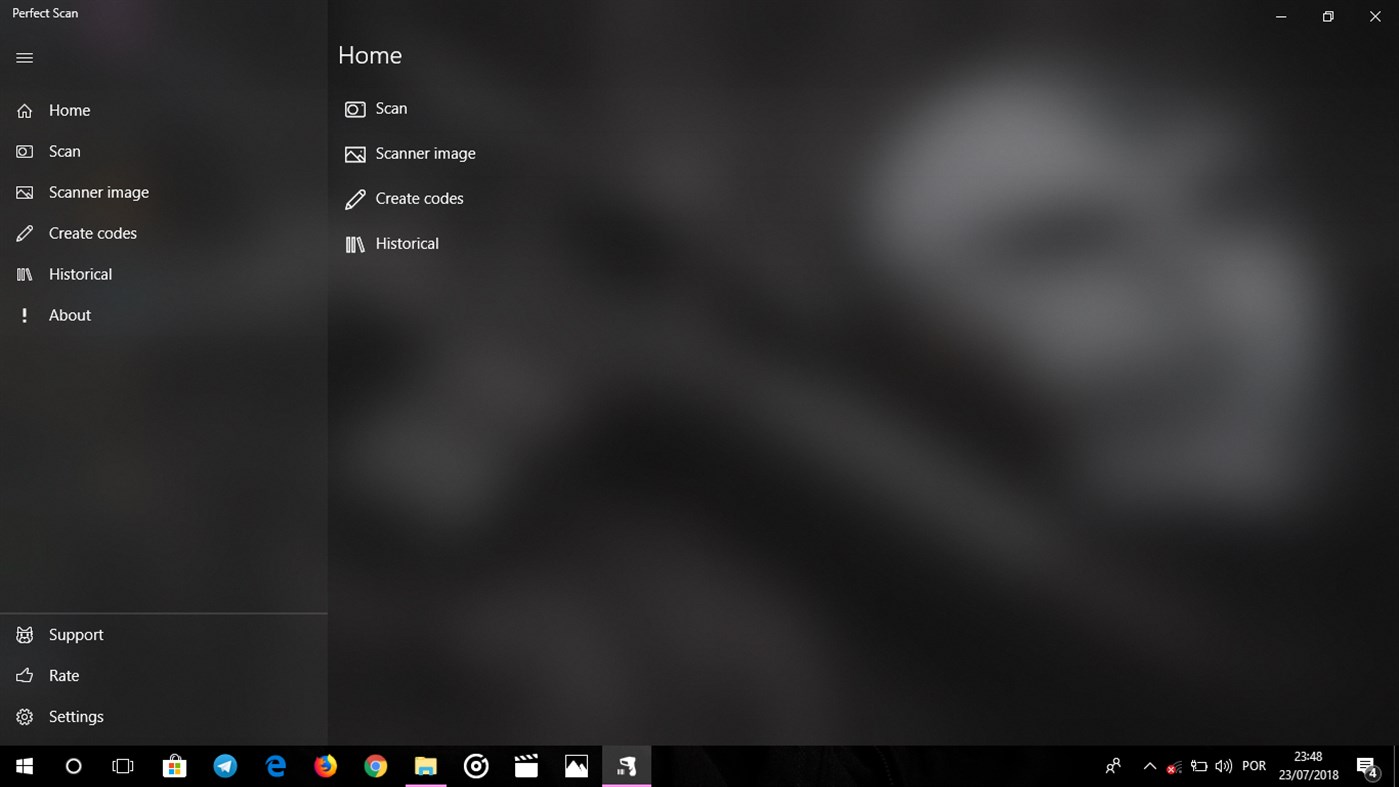Click the camera icon beside Home page Scan
Image resolution: width=1399 pixels, height=787 pixels.
[x=355, y=109]
